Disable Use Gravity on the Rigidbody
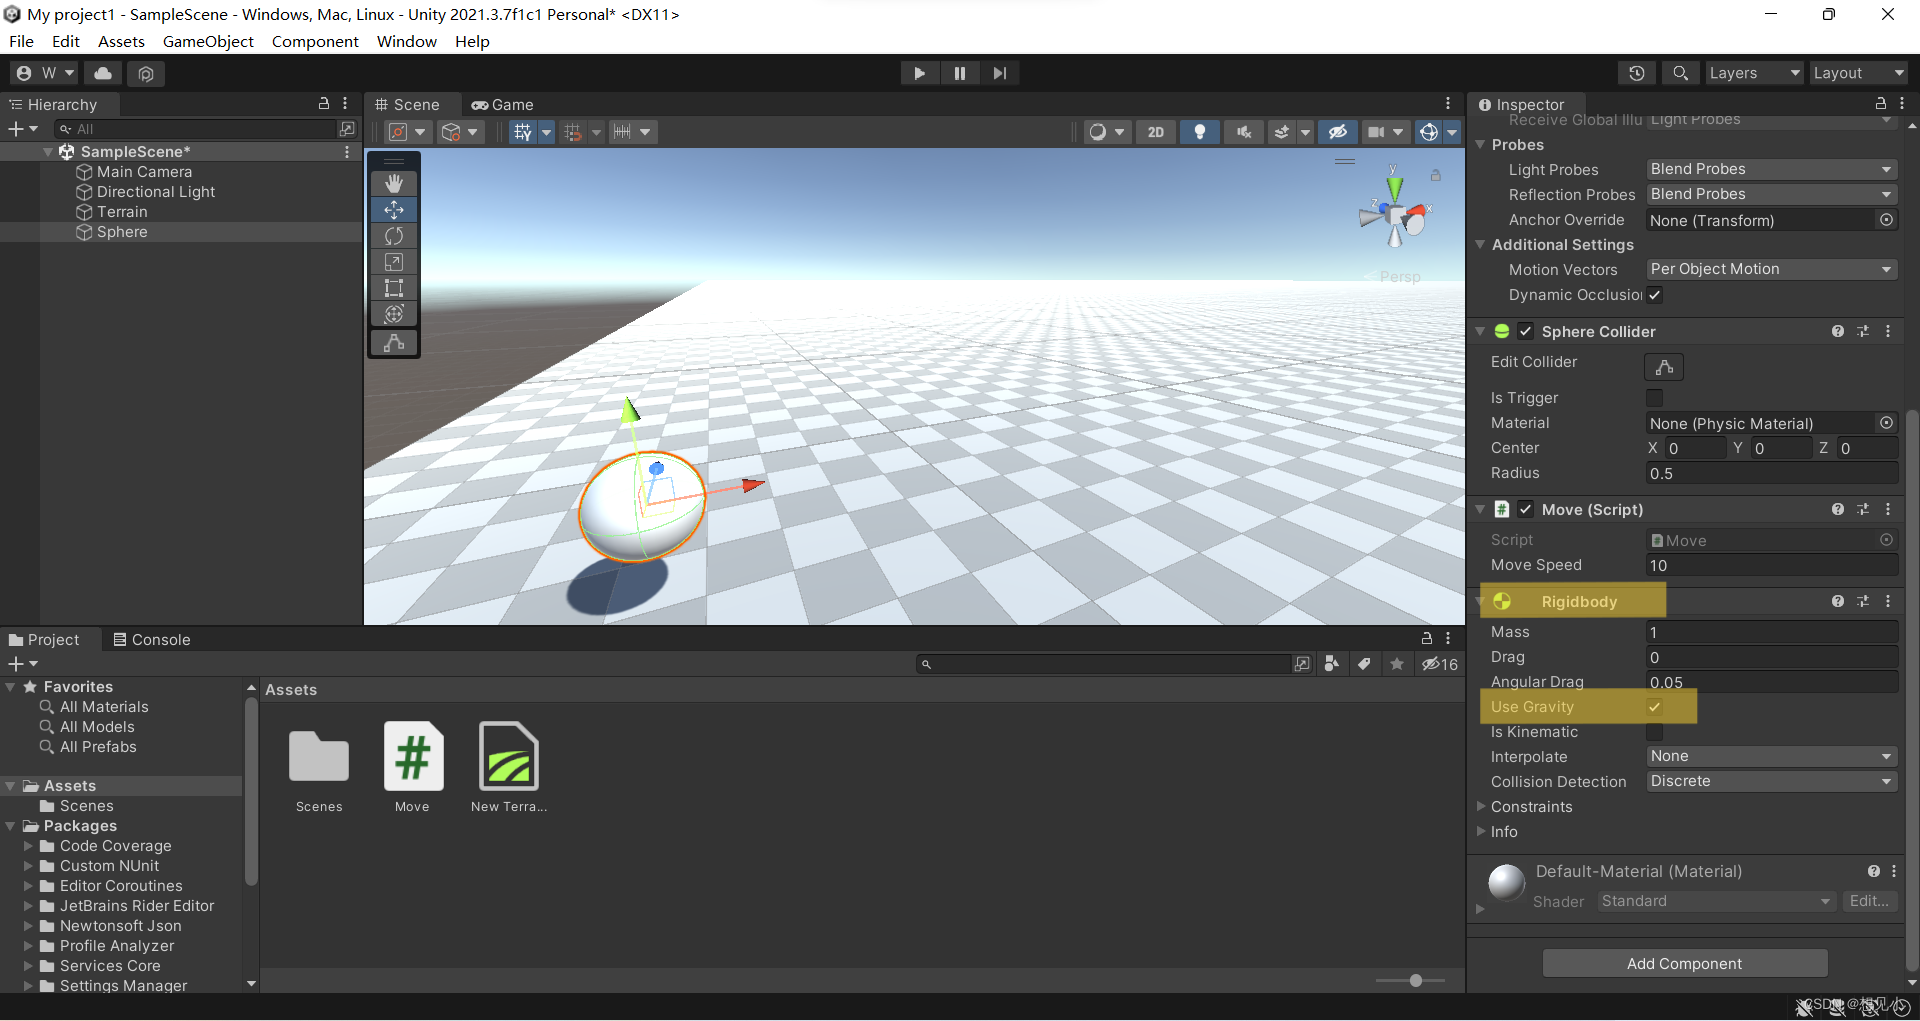This screenshot has height=1021, width=1920. click(x=1655, y=706)
